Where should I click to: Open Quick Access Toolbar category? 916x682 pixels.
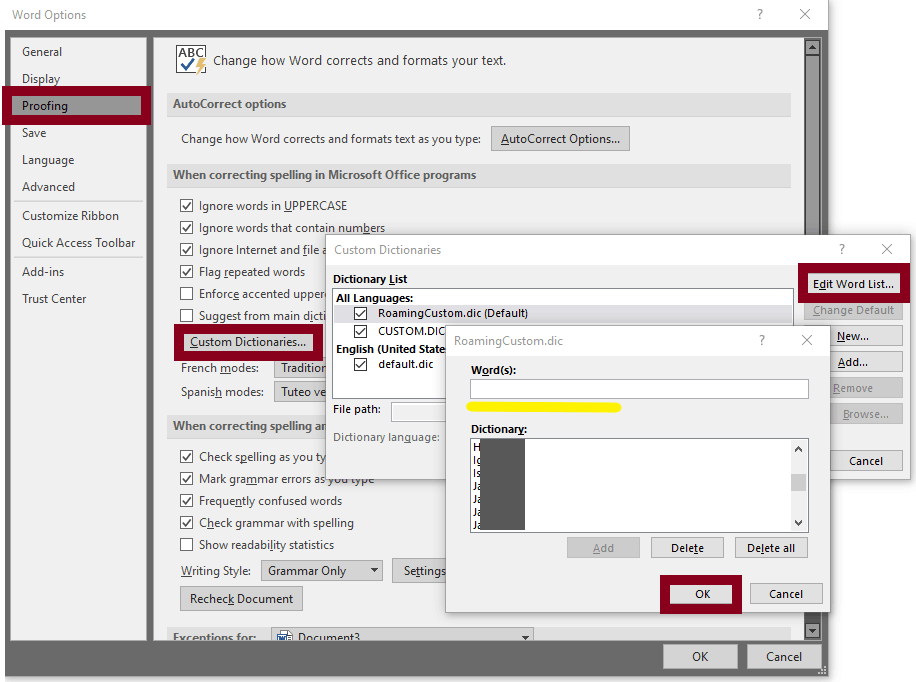tap(78, 243)
